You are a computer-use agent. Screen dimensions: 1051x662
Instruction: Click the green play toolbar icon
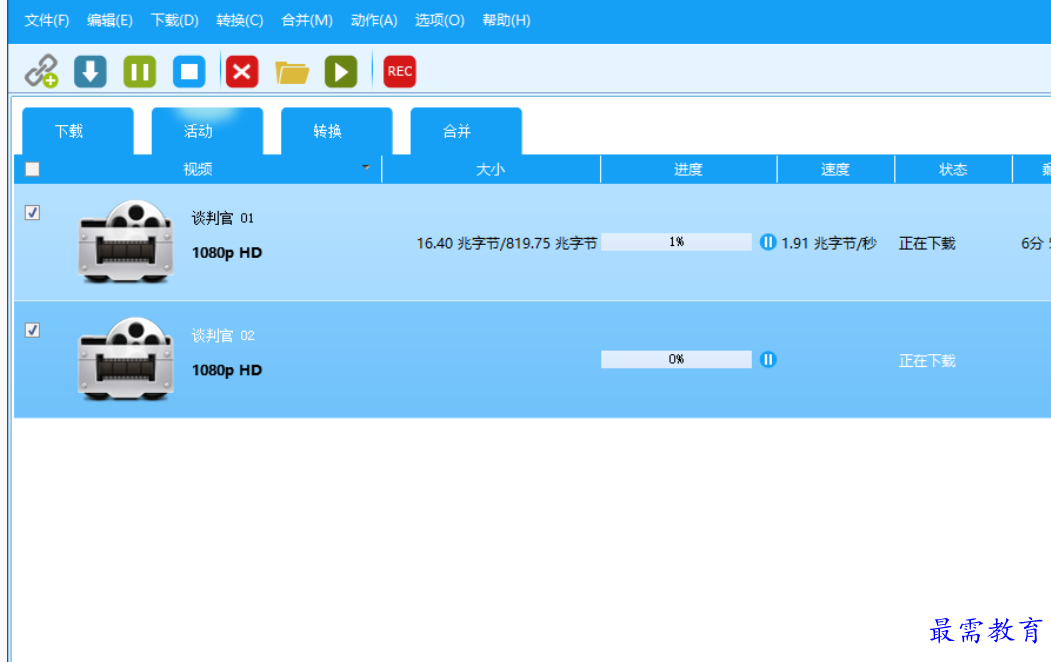[341, 71]
